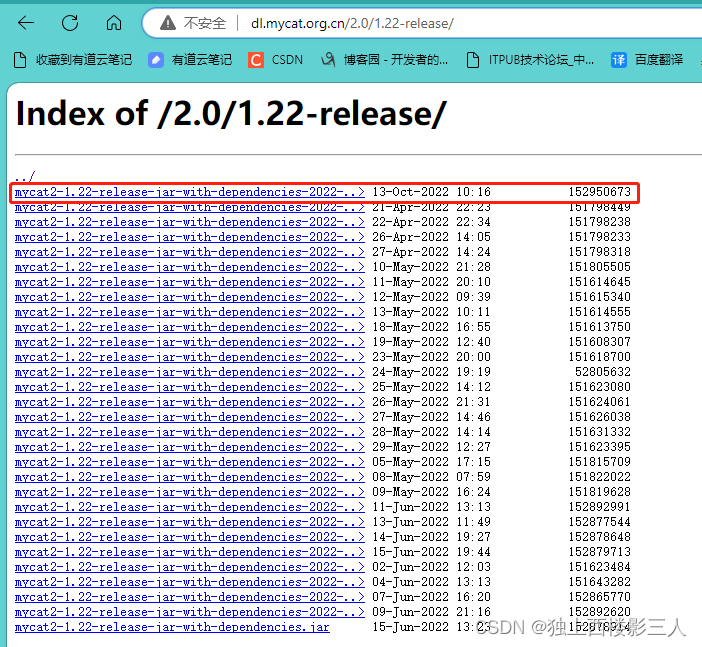Click the ITPUB bookmark page icon
Viewport: 702px width, 647px height.
pos(473,60)
